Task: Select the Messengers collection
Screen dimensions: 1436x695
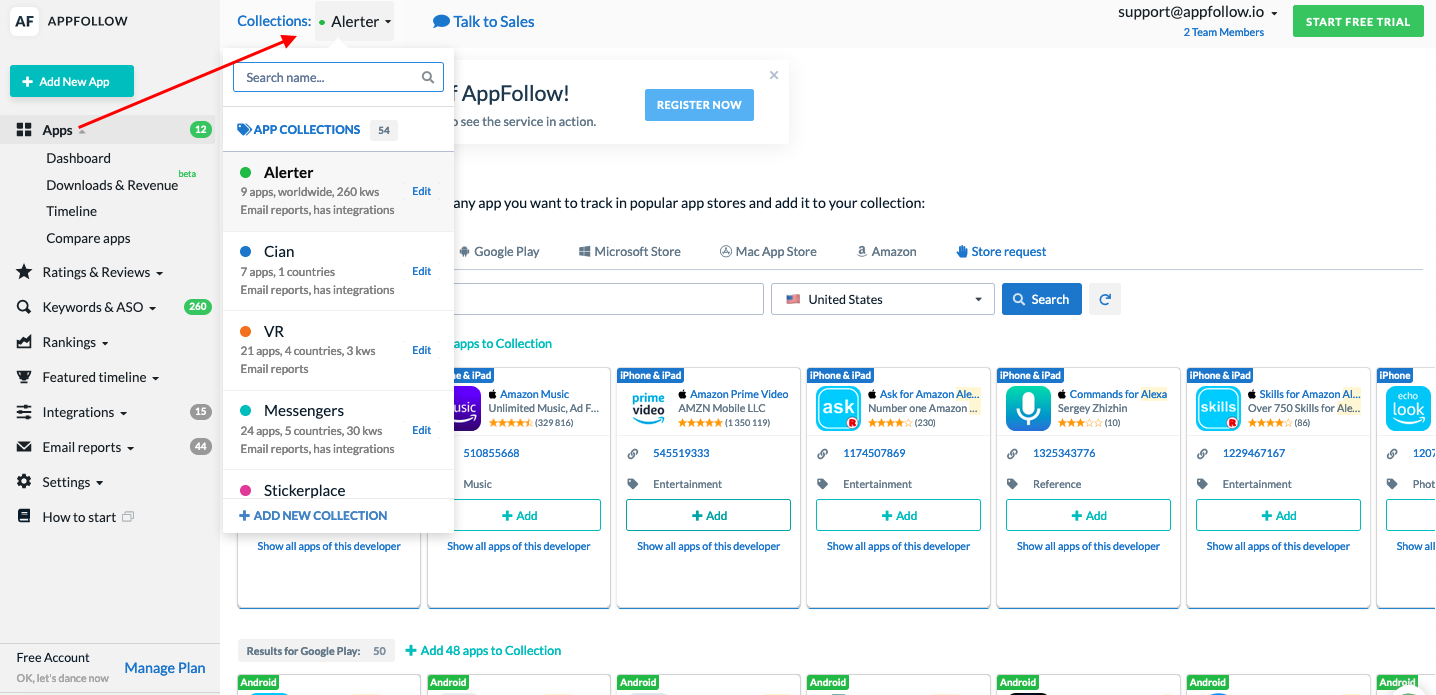Action: point(338,430)
